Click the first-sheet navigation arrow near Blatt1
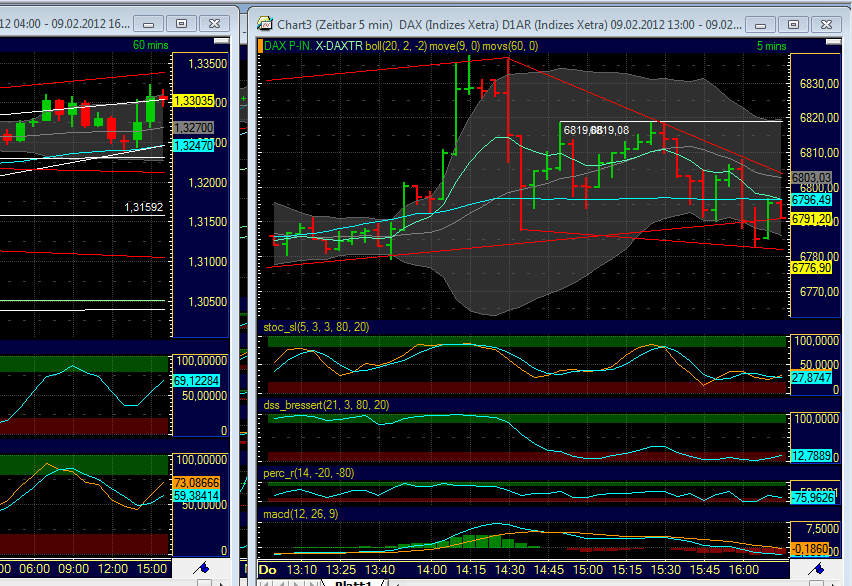The width and height of the screenshot is (852, 586). pos(265,580)
